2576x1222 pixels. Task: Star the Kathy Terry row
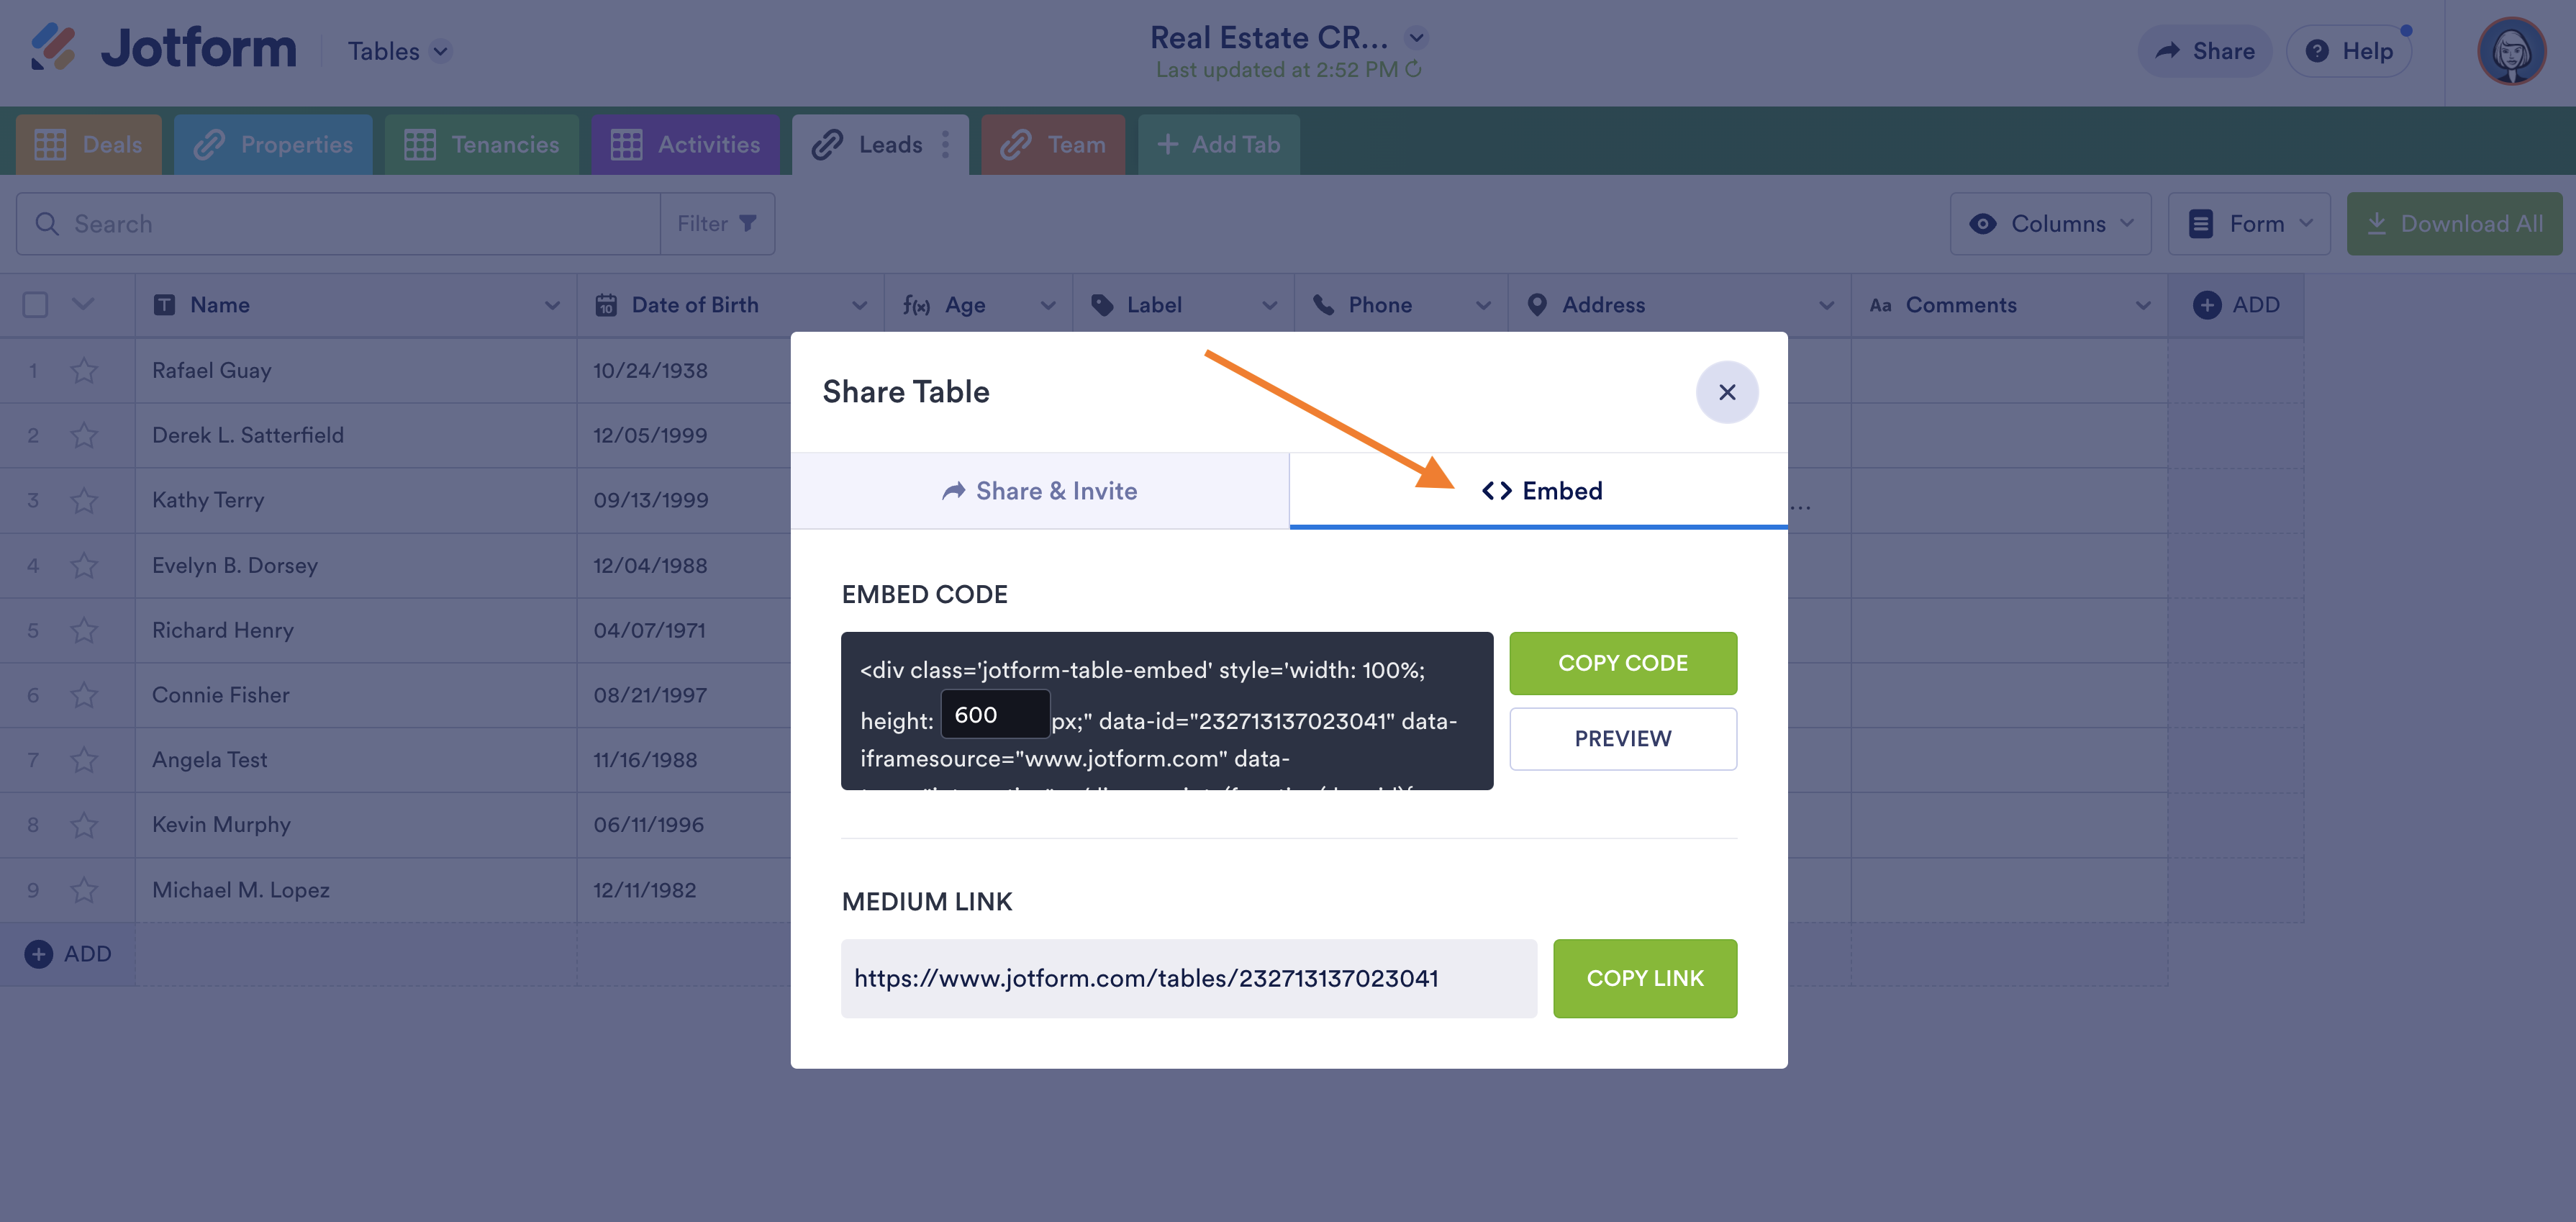pos(84,500)
